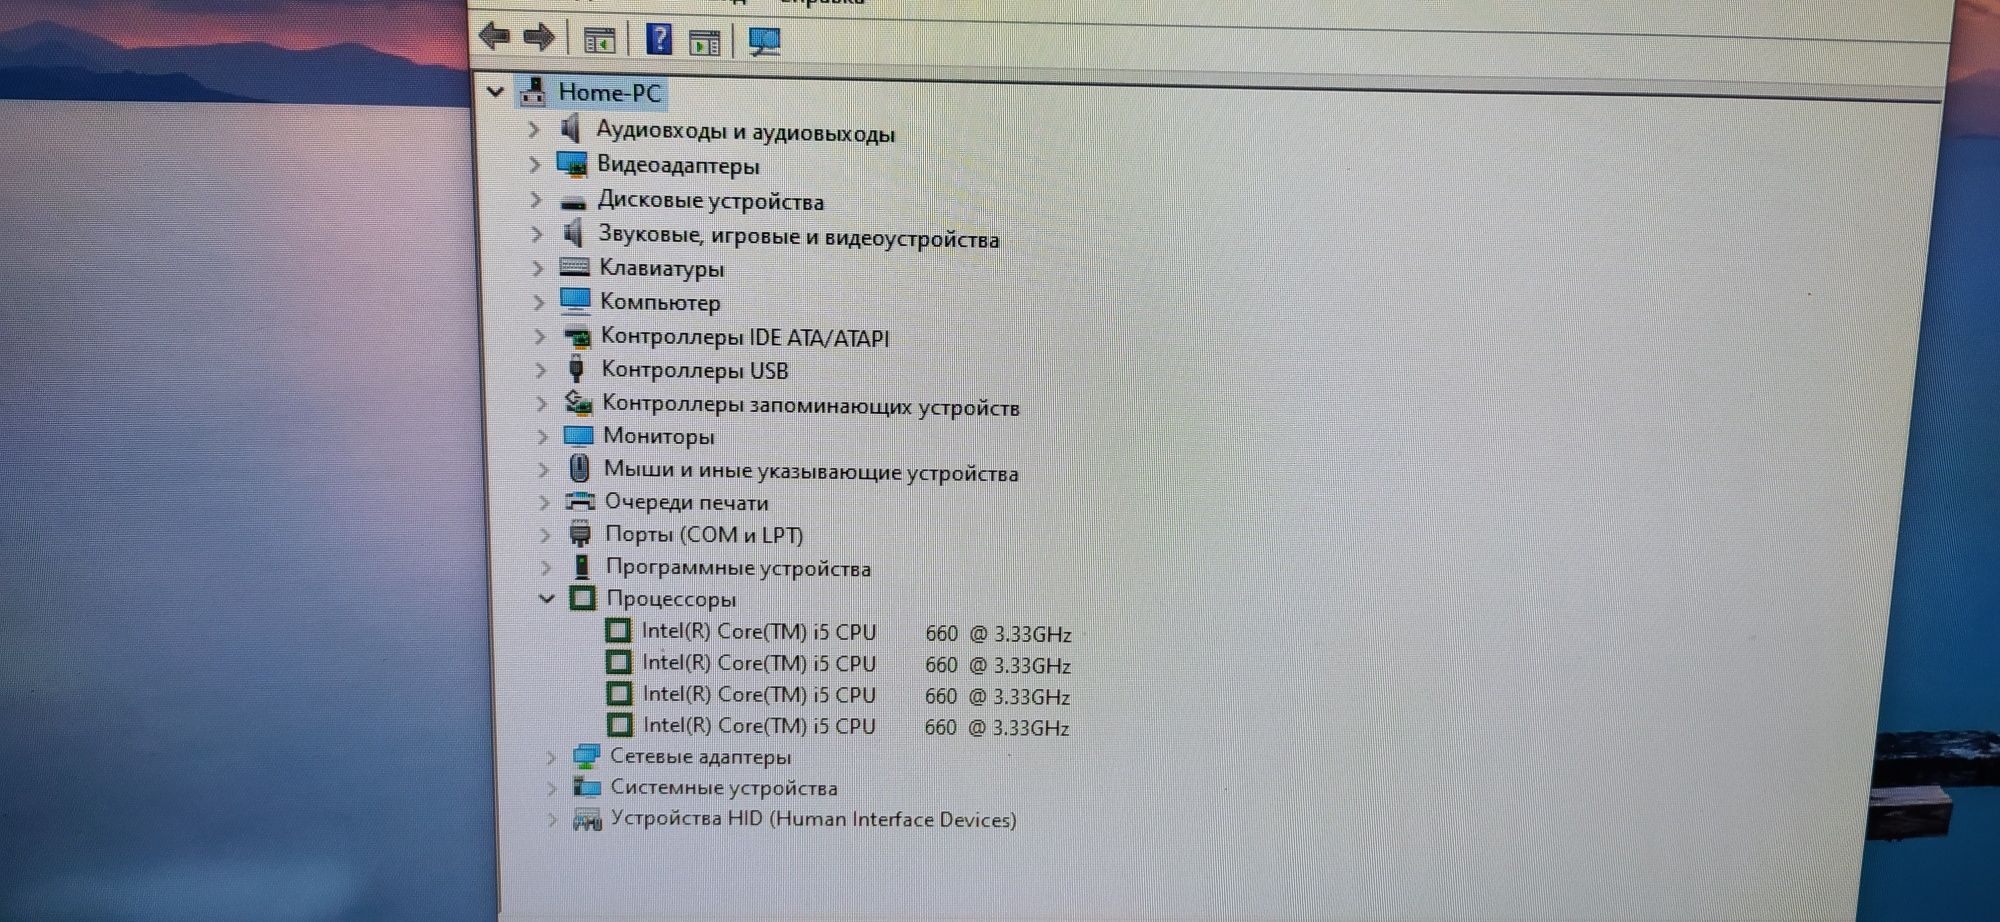Select Мыши и иные указывающие устройства label
Image resolution: width=2000 pixels, height=922 pixels.
click(811, 471)
